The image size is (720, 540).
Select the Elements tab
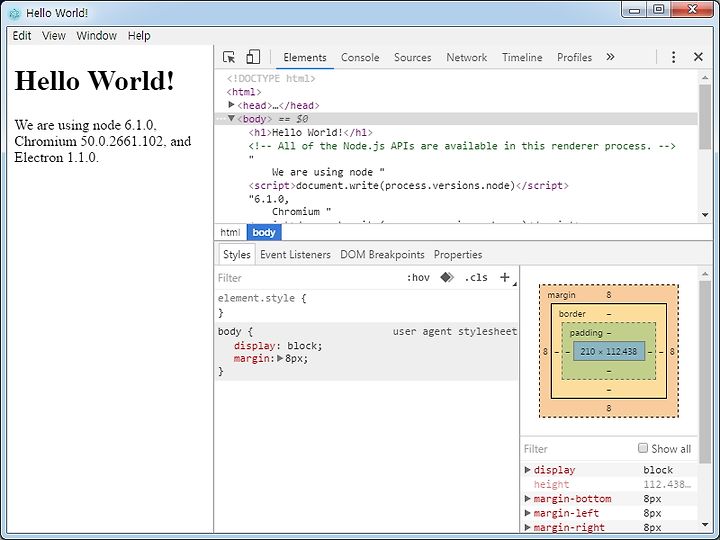tap(305, 57)
